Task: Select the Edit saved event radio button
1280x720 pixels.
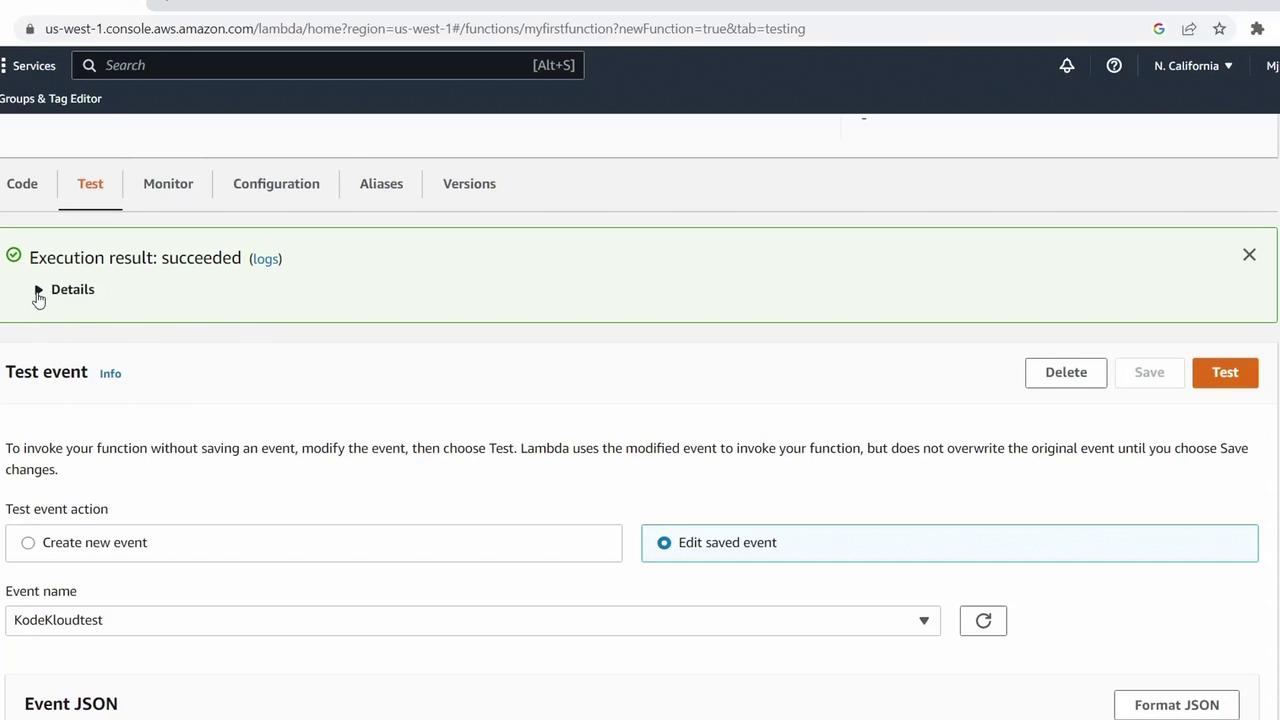Action: pyautogui.click(x=664, y=543)
